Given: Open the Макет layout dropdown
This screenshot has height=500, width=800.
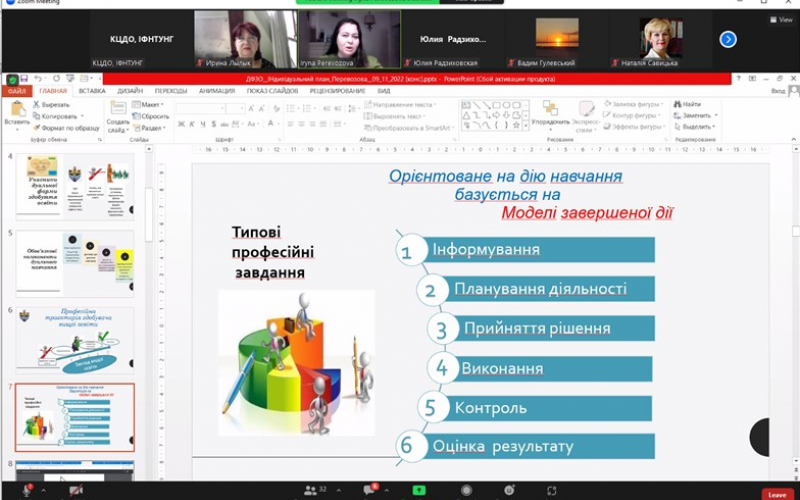Looking at the screenshot, I should (148, 105).
